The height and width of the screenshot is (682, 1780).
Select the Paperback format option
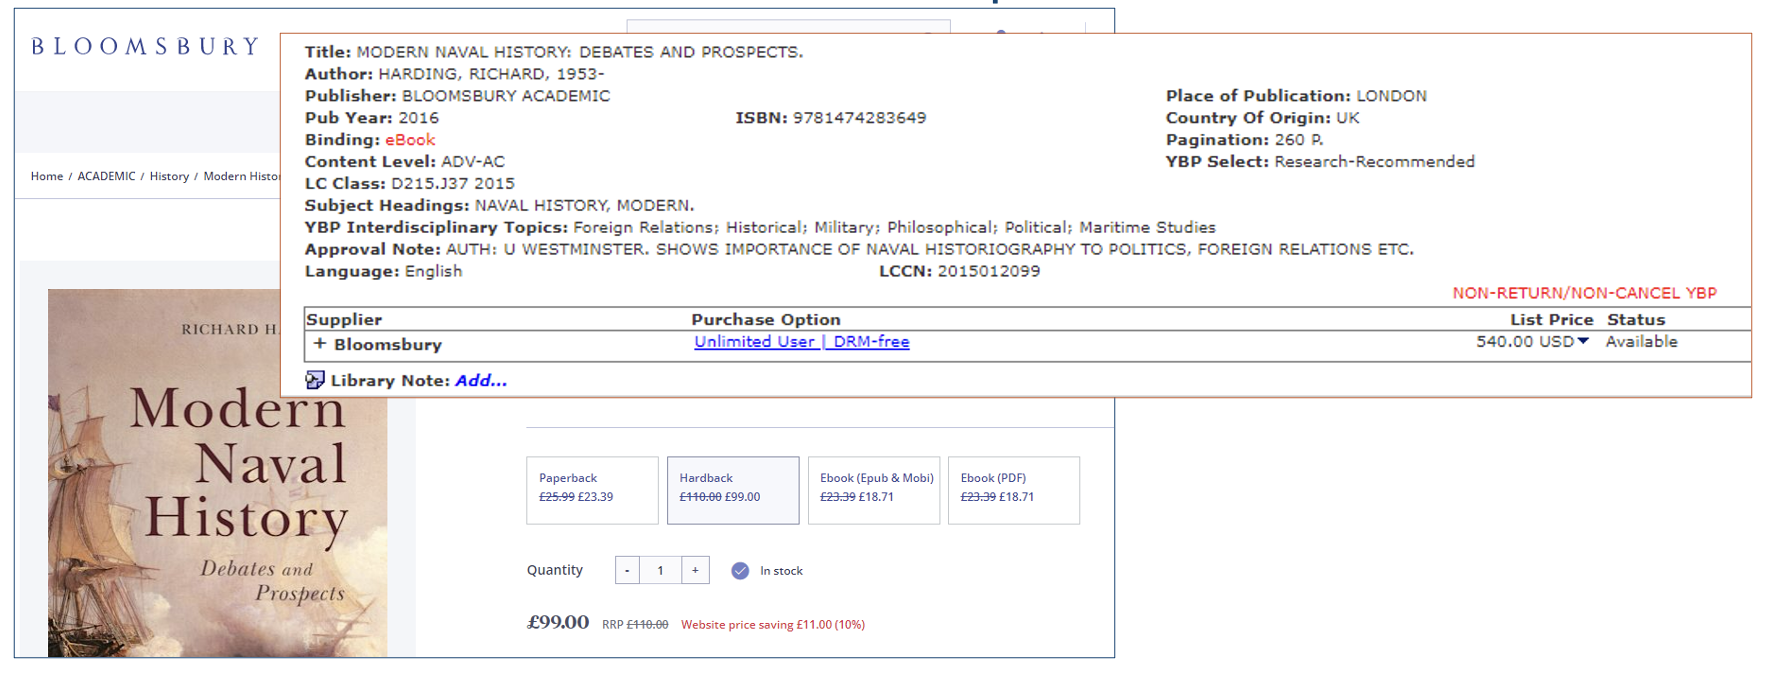pyautogui.click(x=592, y=490)
